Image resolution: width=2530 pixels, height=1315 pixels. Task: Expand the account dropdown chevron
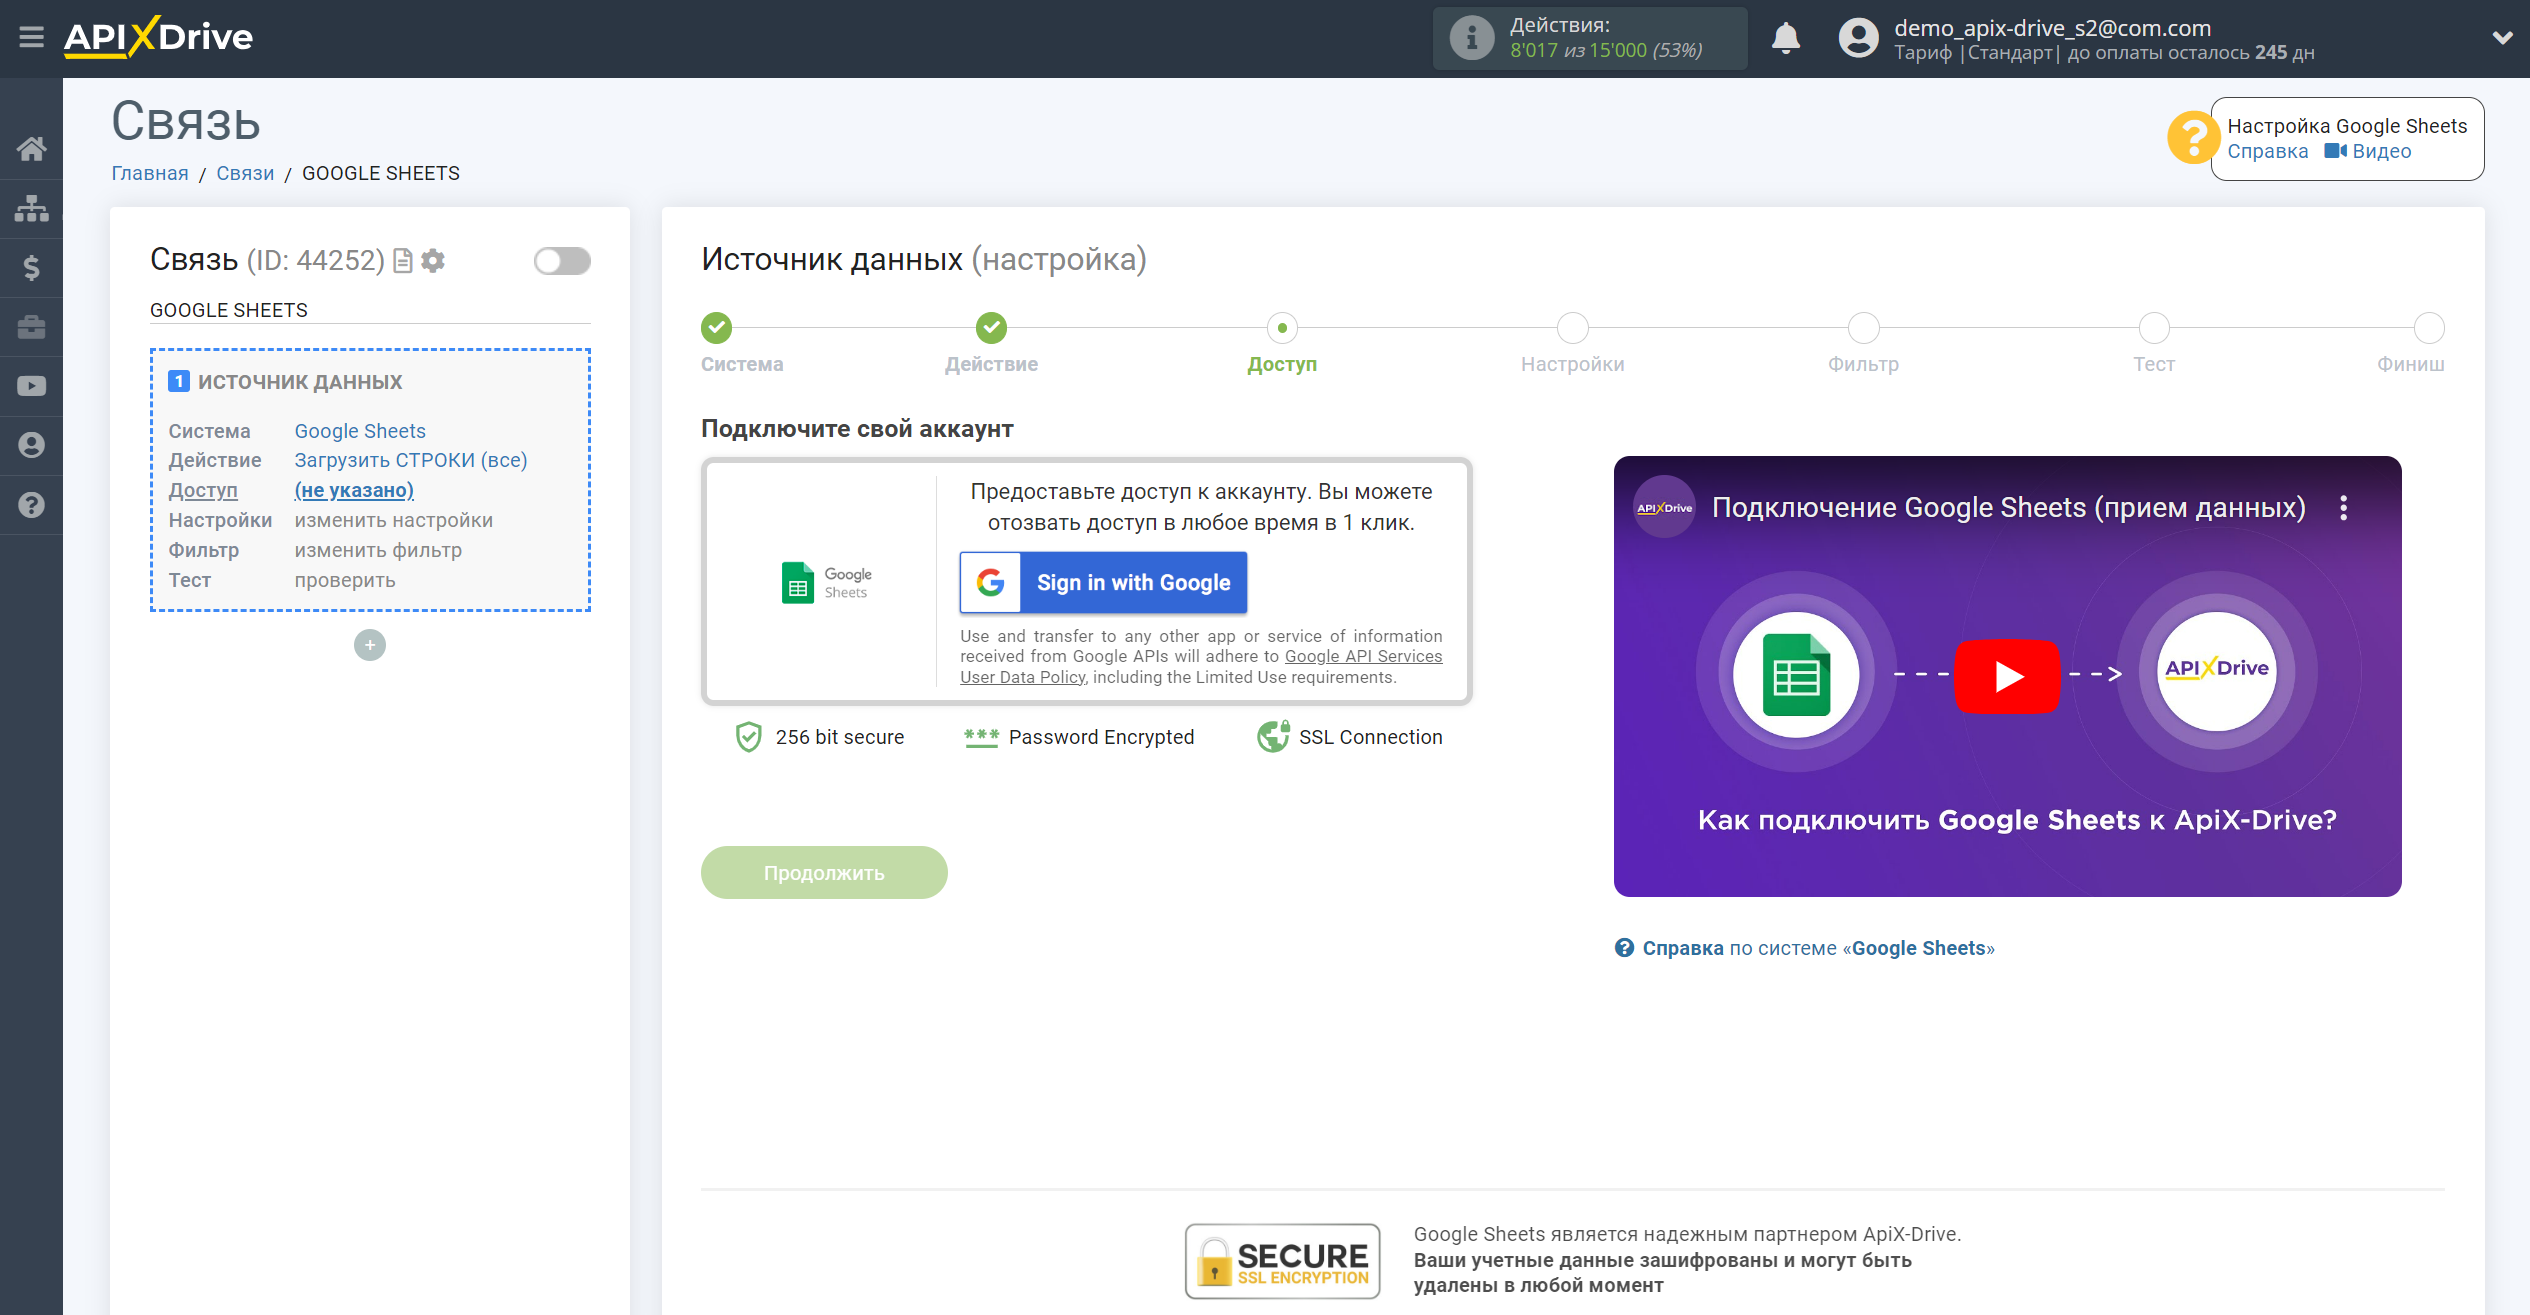pos(2502,38)
